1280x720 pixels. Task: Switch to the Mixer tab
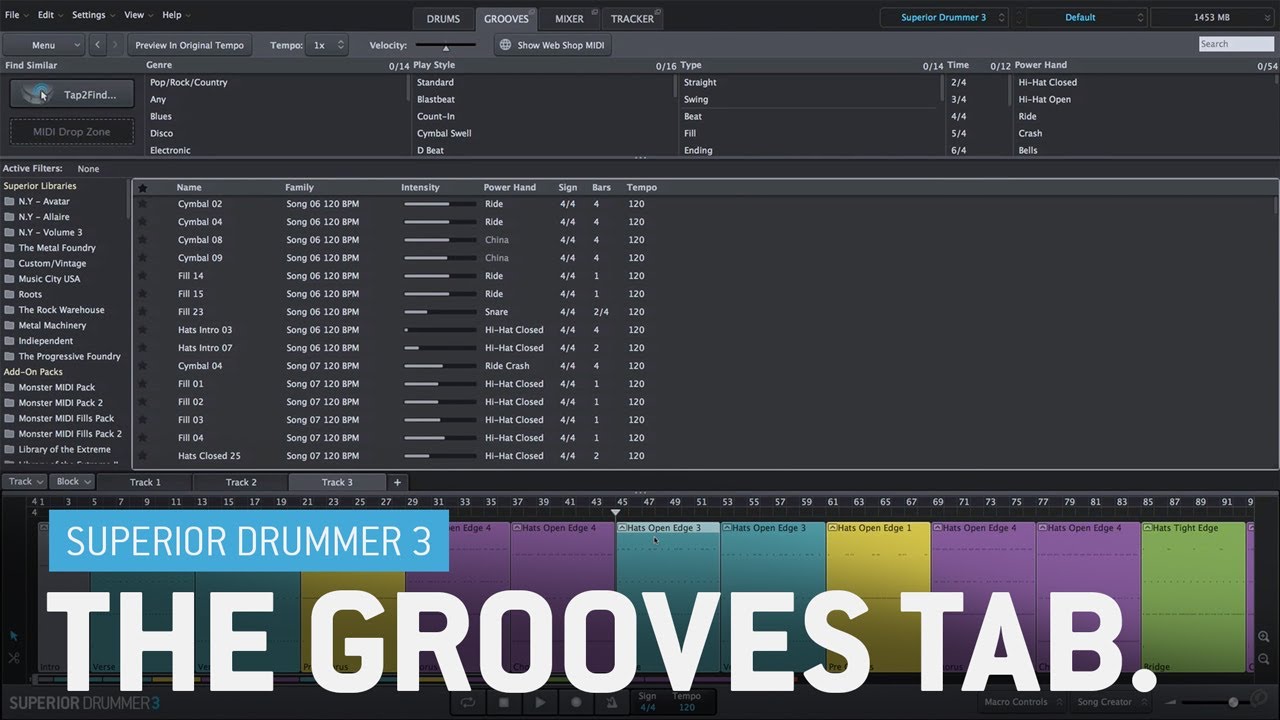click(x=569, y=18)
